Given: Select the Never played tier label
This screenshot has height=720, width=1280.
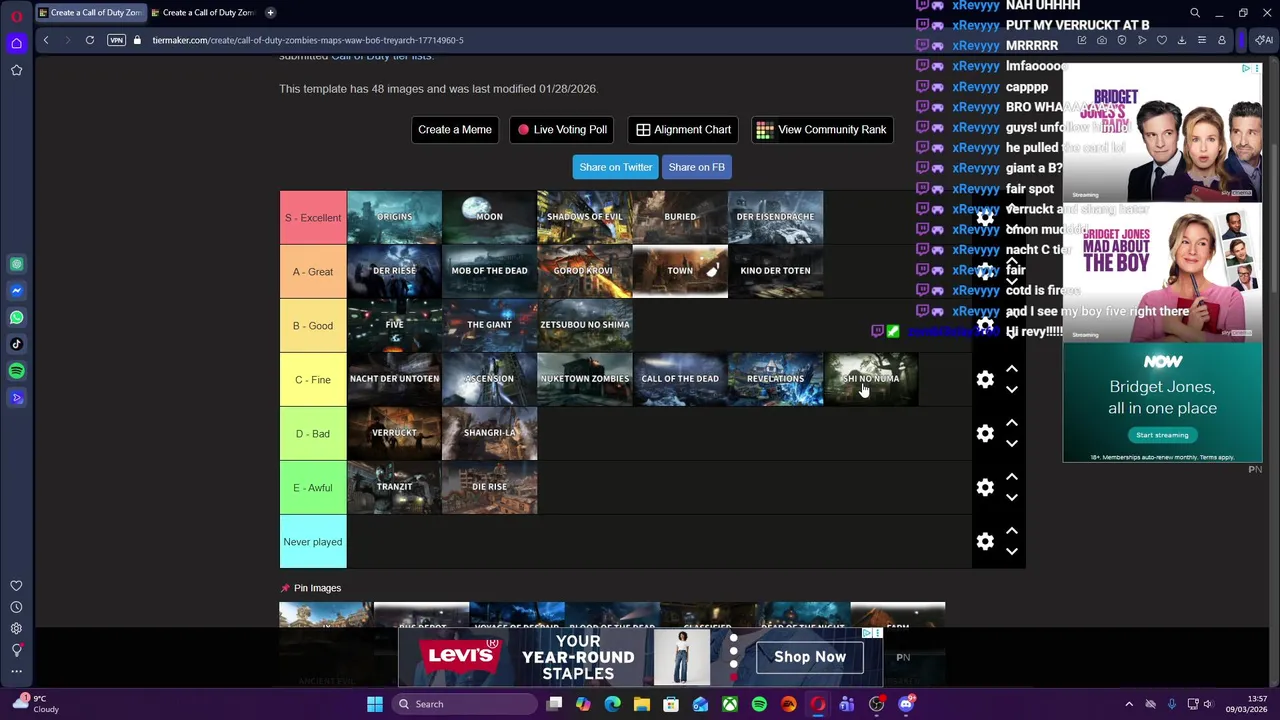Looking at the screenshot, I should pos(313,542).
